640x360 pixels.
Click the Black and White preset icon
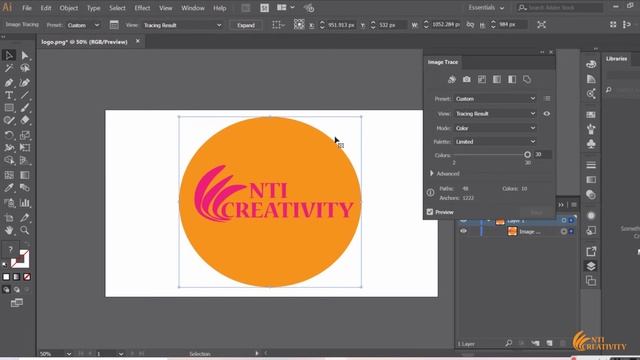coord(512,80)
